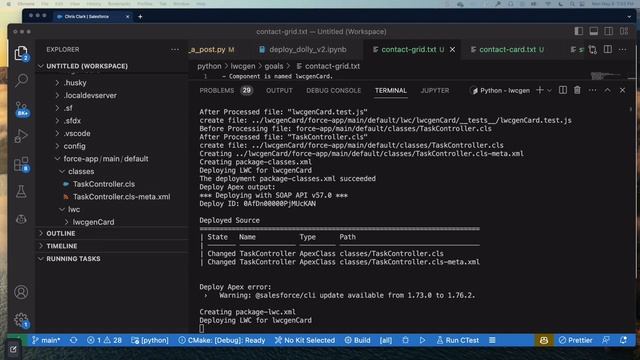Open the contact-card.txt tab
The width and height of the screenshot is (640, 360).
[507, 49]
